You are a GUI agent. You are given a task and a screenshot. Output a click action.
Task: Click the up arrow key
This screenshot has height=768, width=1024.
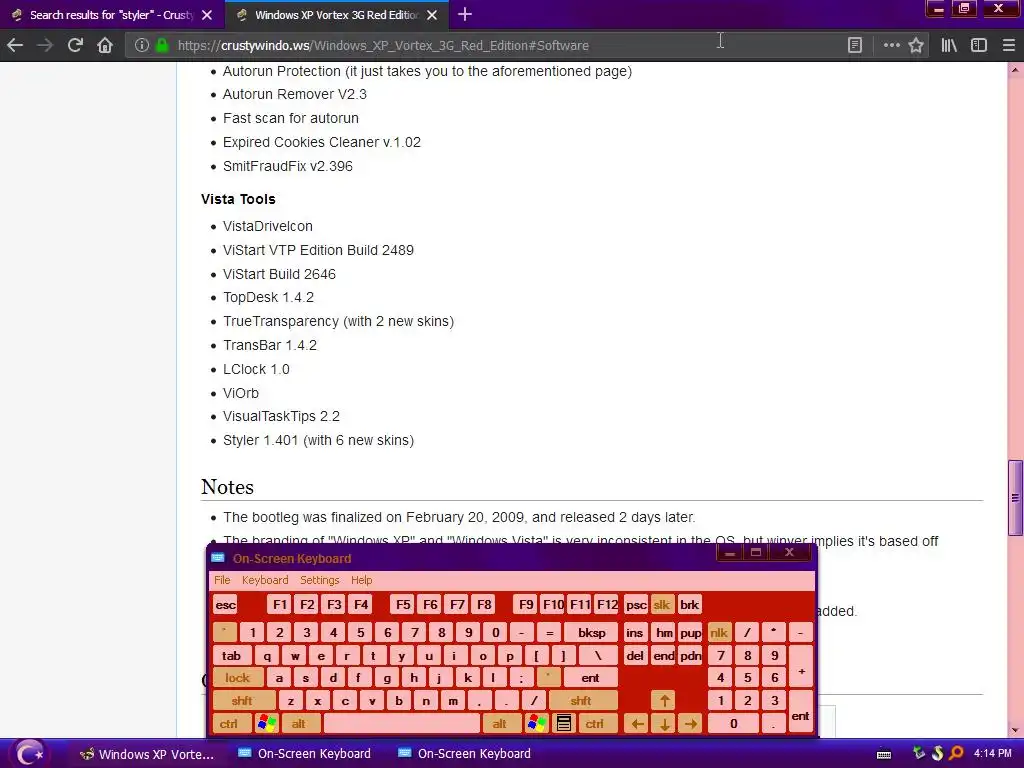[x=664, y=701]
